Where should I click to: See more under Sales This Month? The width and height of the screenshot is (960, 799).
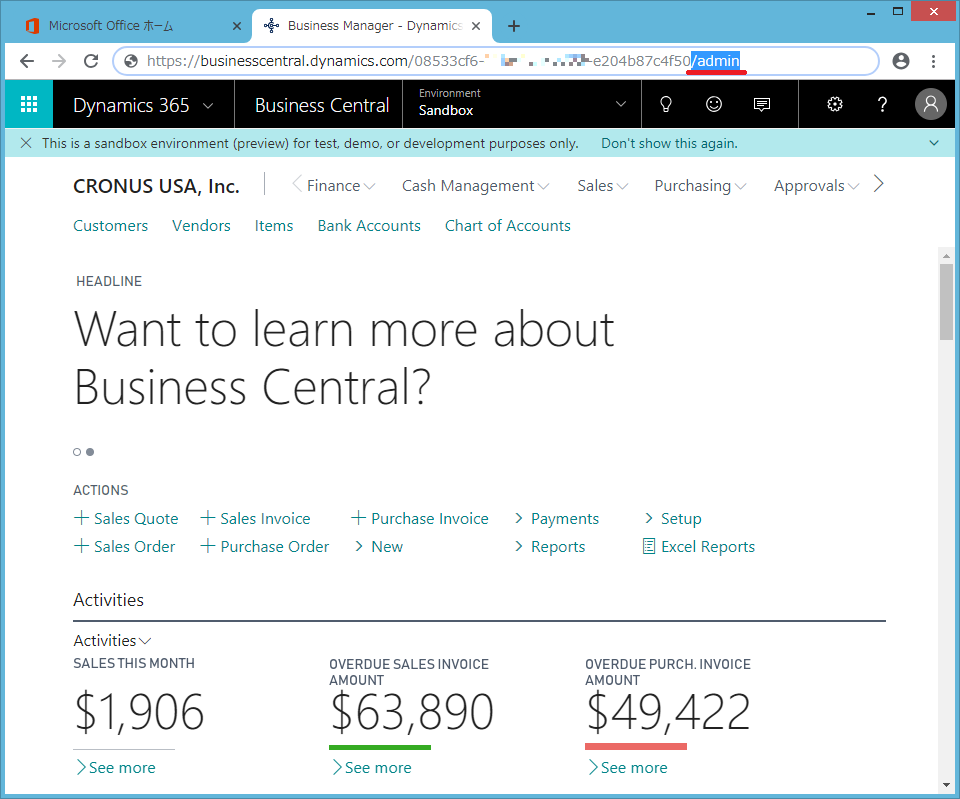pyautogui.click(x=115, y=767)
